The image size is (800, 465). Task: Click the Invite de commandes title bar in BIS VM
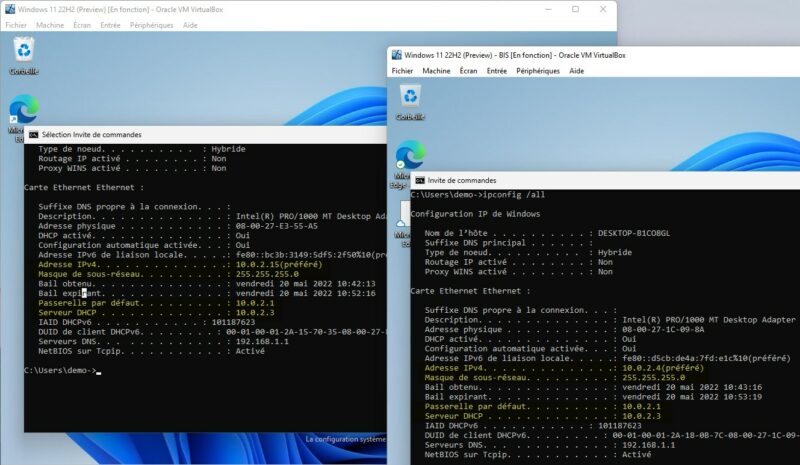click(605, 180)
